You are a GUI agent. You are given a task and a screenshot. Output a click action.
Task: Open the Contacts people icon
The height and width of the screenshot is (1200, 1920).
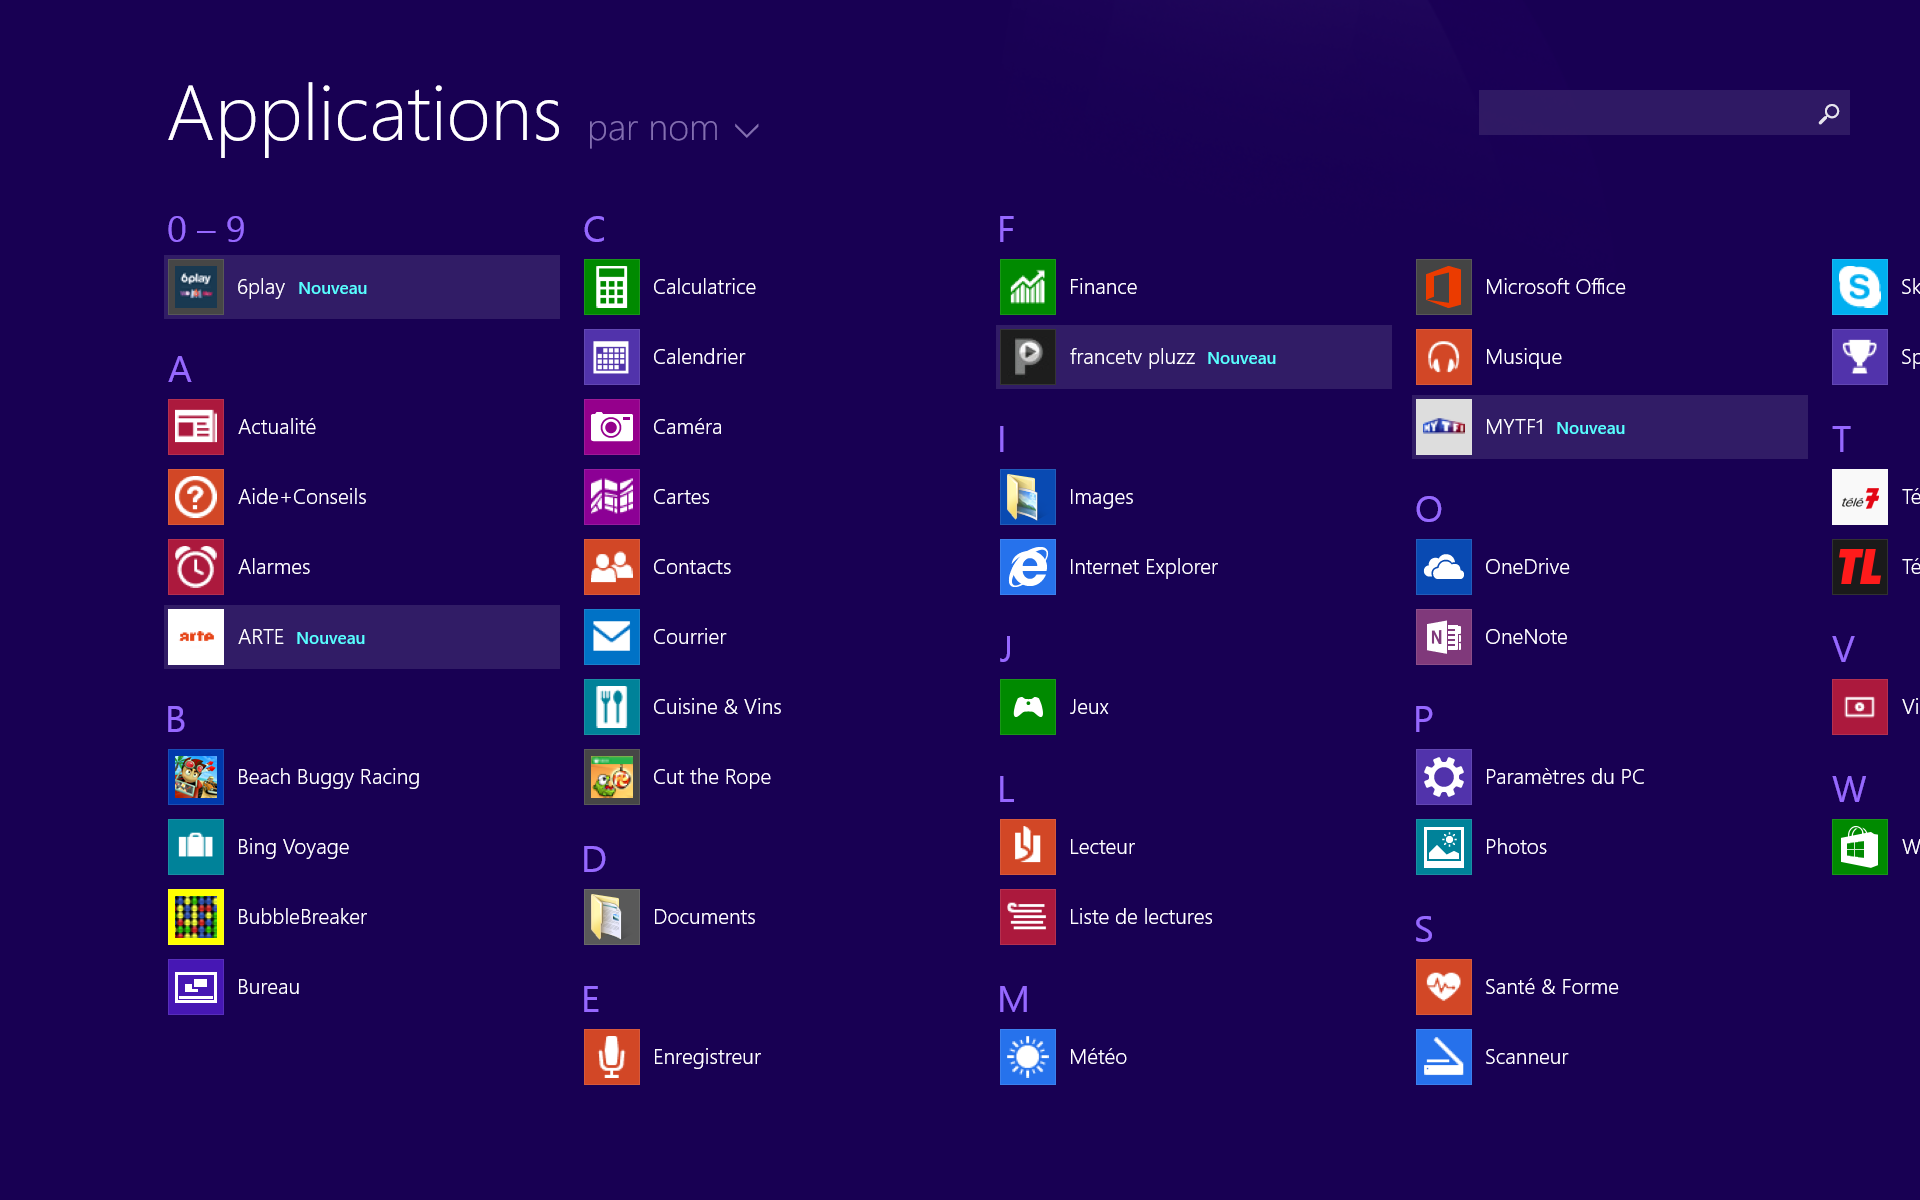(x=612, y=567)
